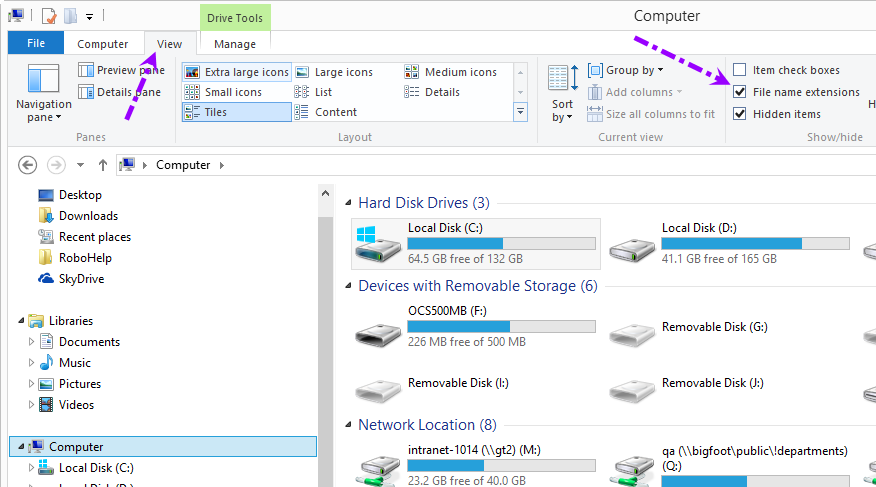Image resolution: width=876 pixels, height=487 pixels.
Task: Expand the Pictures library node
Action: 31,384
